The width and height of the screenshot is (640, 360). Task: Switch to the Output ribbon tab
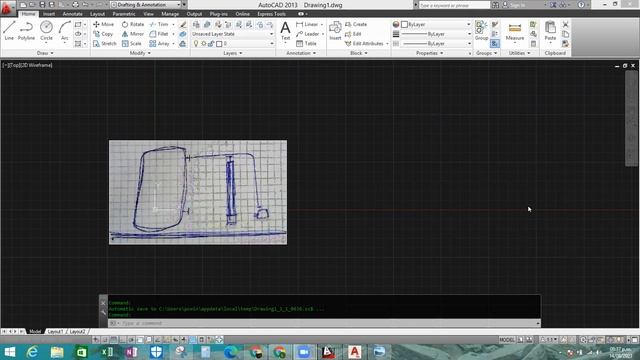tap(194, 14)
